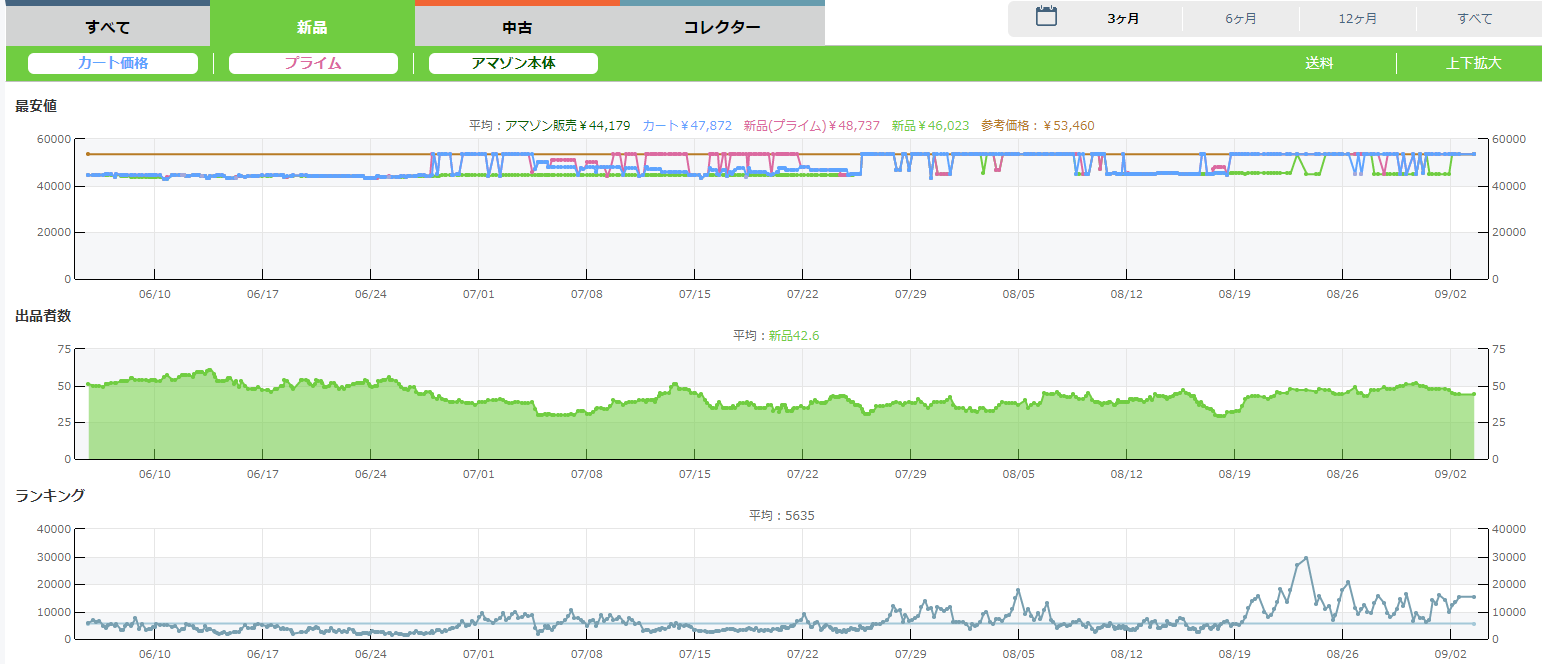Click the カート ¥47,872 legend entry
This screenshot has height=664, width=1542.
(687, 126)
